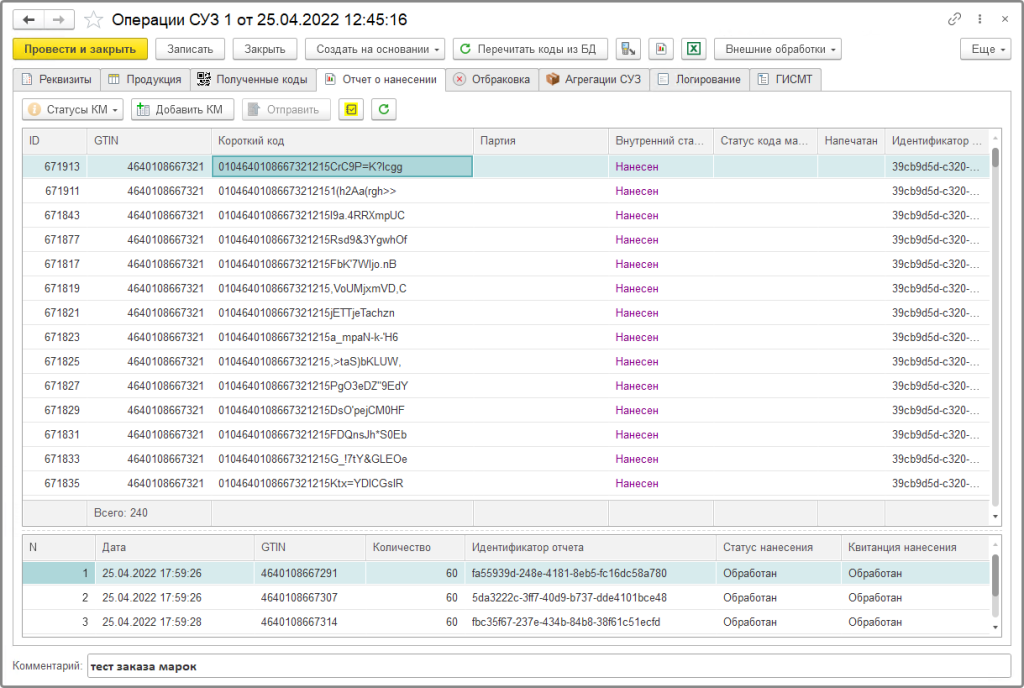Open the Полученные коды tab
The image size is (1024, 688).
253,79
